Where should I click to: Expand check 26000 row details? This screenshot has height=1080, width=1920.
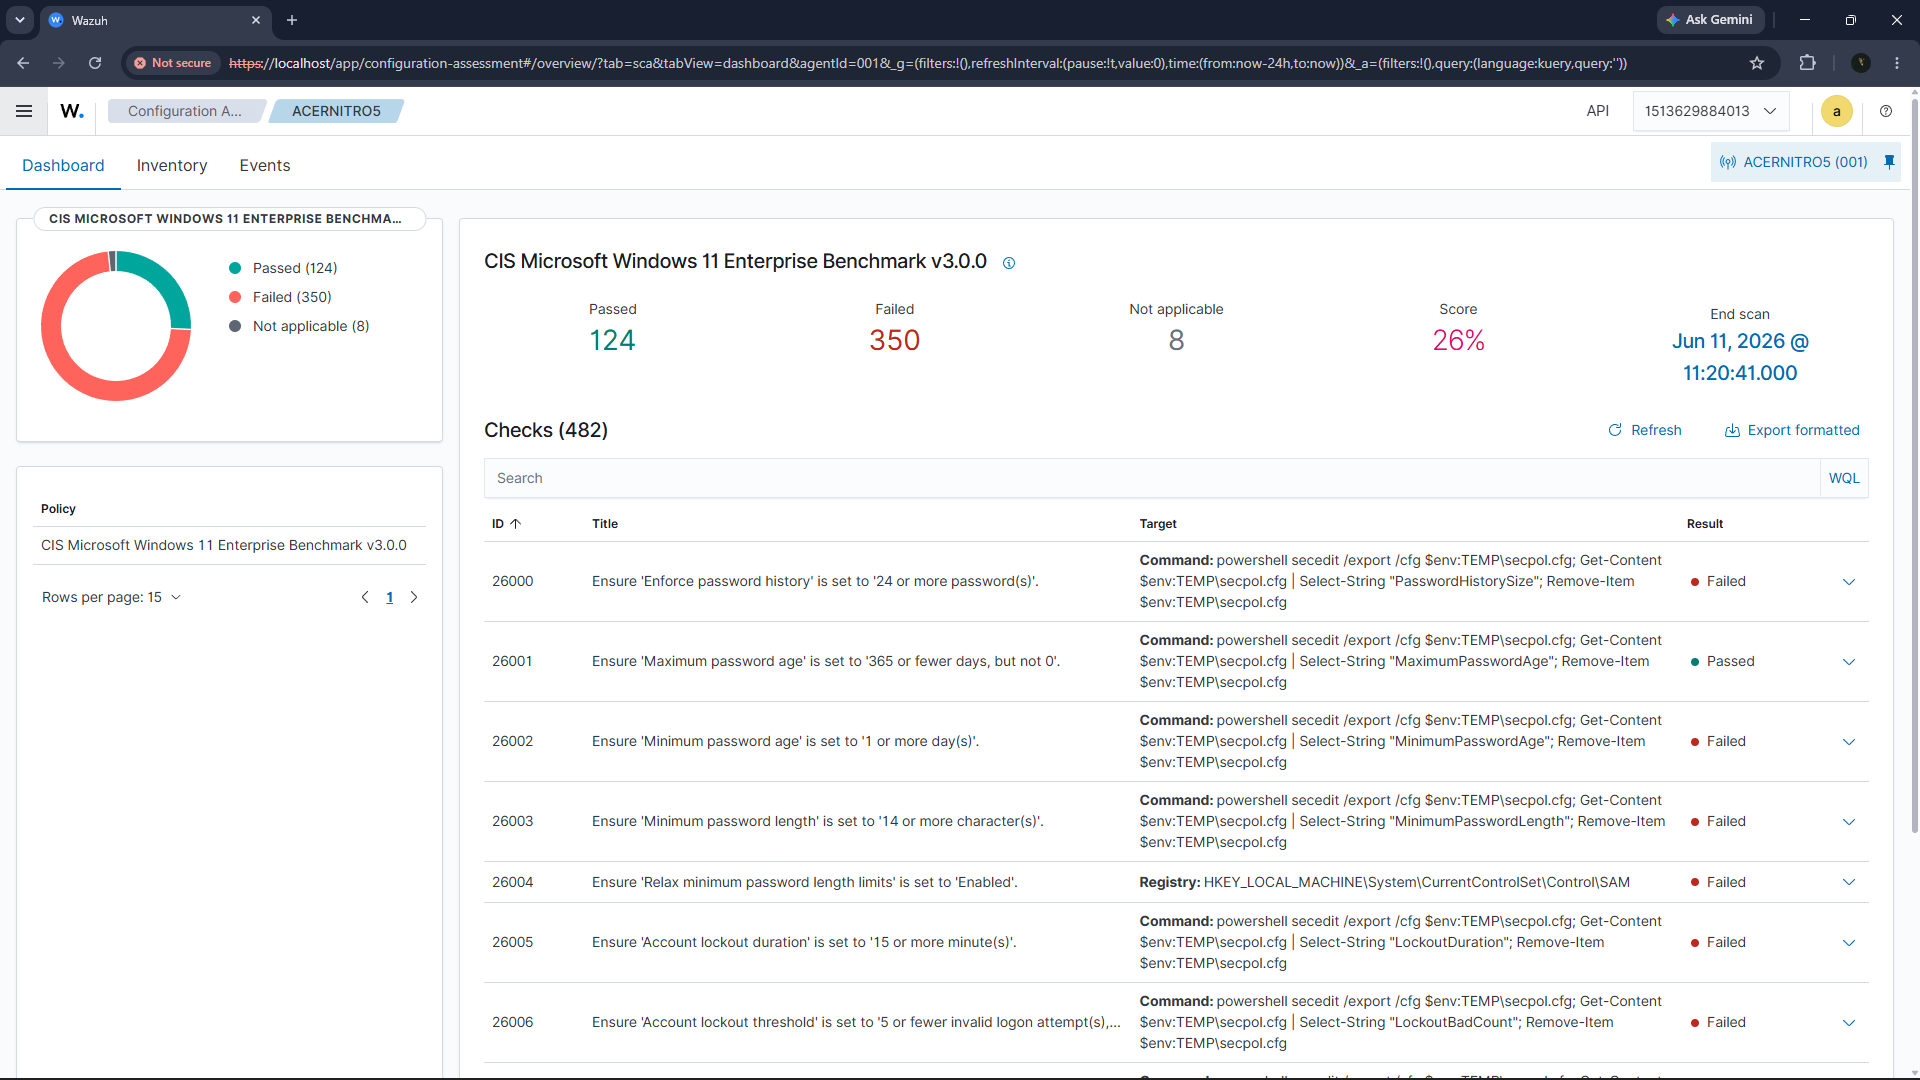[x=1849, y=582]
